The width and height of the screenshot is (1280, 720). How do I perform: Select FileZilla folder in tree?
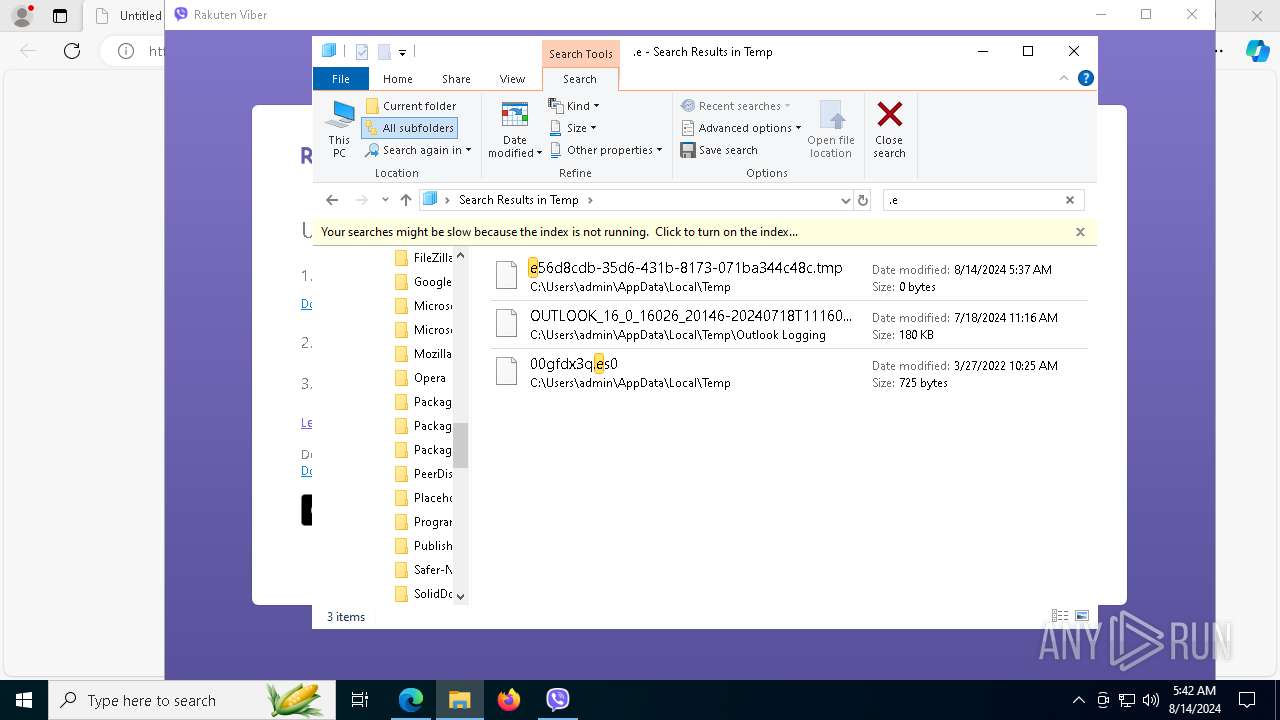click(x=423, y=258)
